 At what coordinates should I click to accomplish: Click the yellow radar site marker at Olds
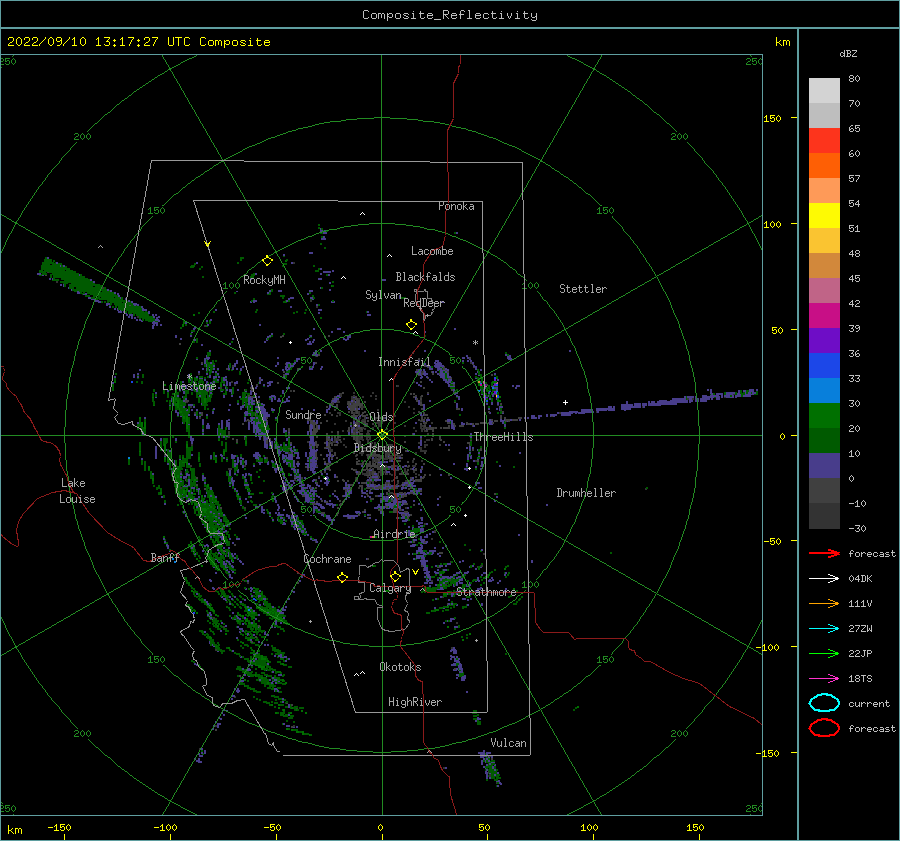click(x=382, y=435)
